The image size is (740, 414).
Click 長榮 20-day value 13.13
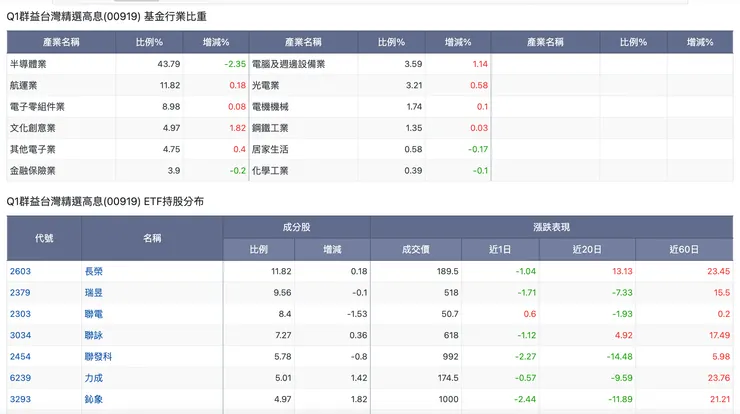click(x=622, y=271)
